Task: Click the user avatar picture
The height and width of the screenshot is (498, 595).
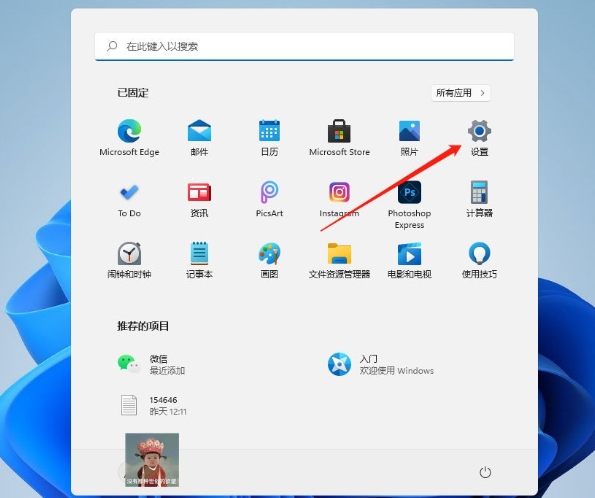Action: coord(152,460)
